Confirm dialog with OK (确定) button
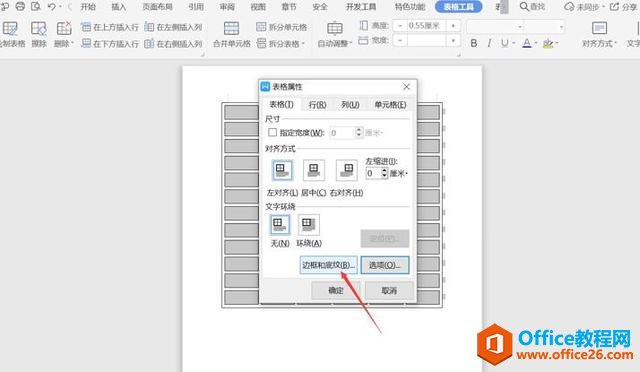Image resolution: width=640 pixels, height=372 pixels. pyautogui.click(x=336, y=290)
